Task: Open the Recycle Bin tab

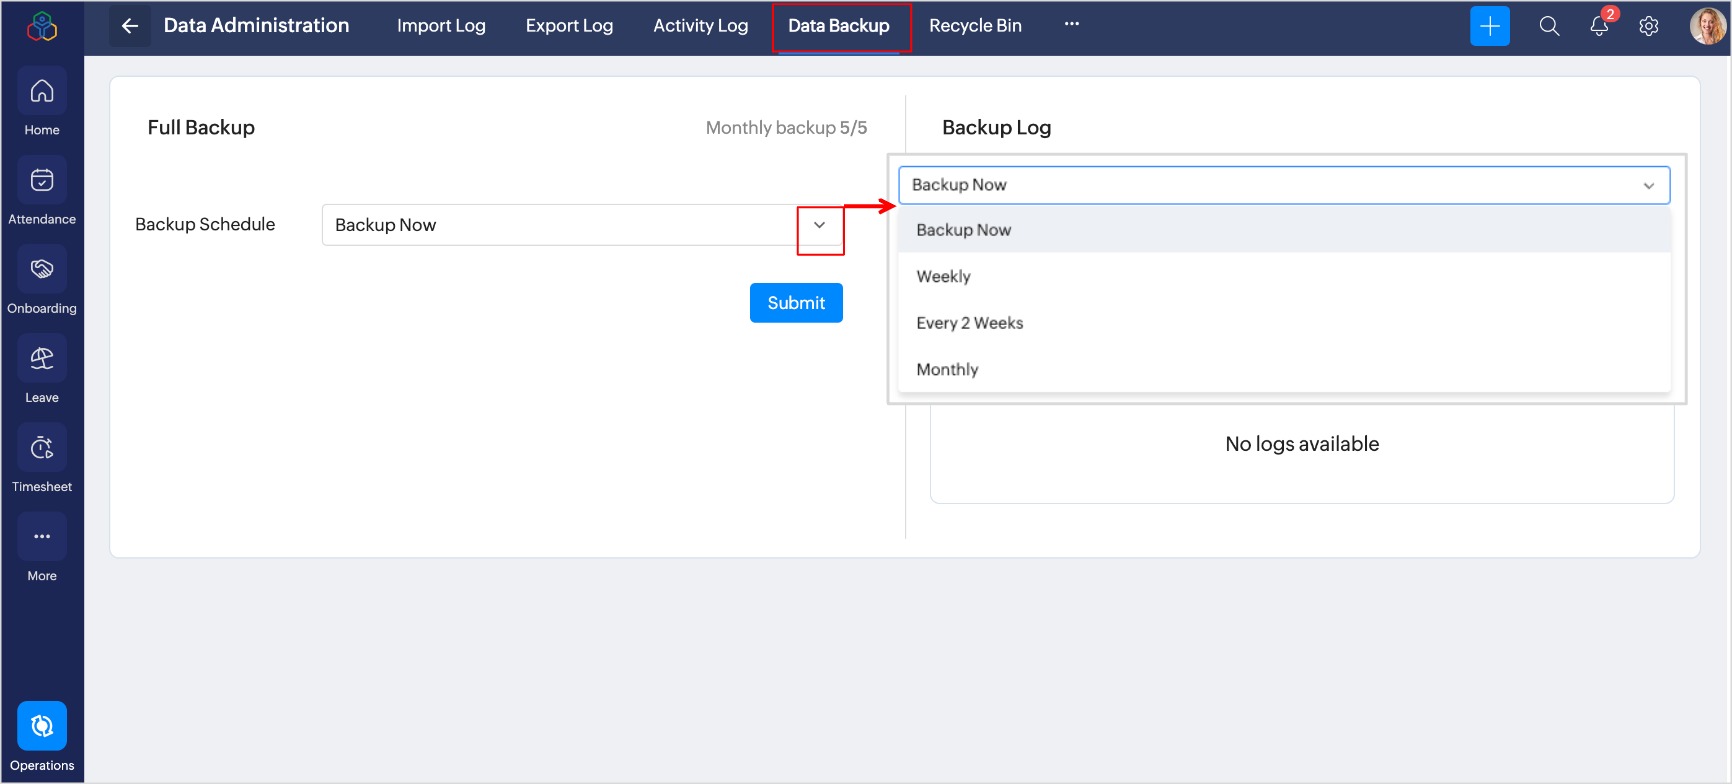Action: pyautogui.click(x=975, y=26)
